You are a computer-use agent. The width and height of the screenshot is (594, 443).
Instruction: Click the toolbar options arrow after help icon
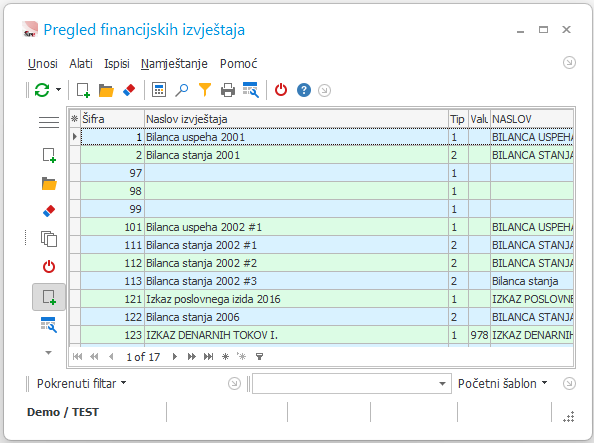coord(324,91)
